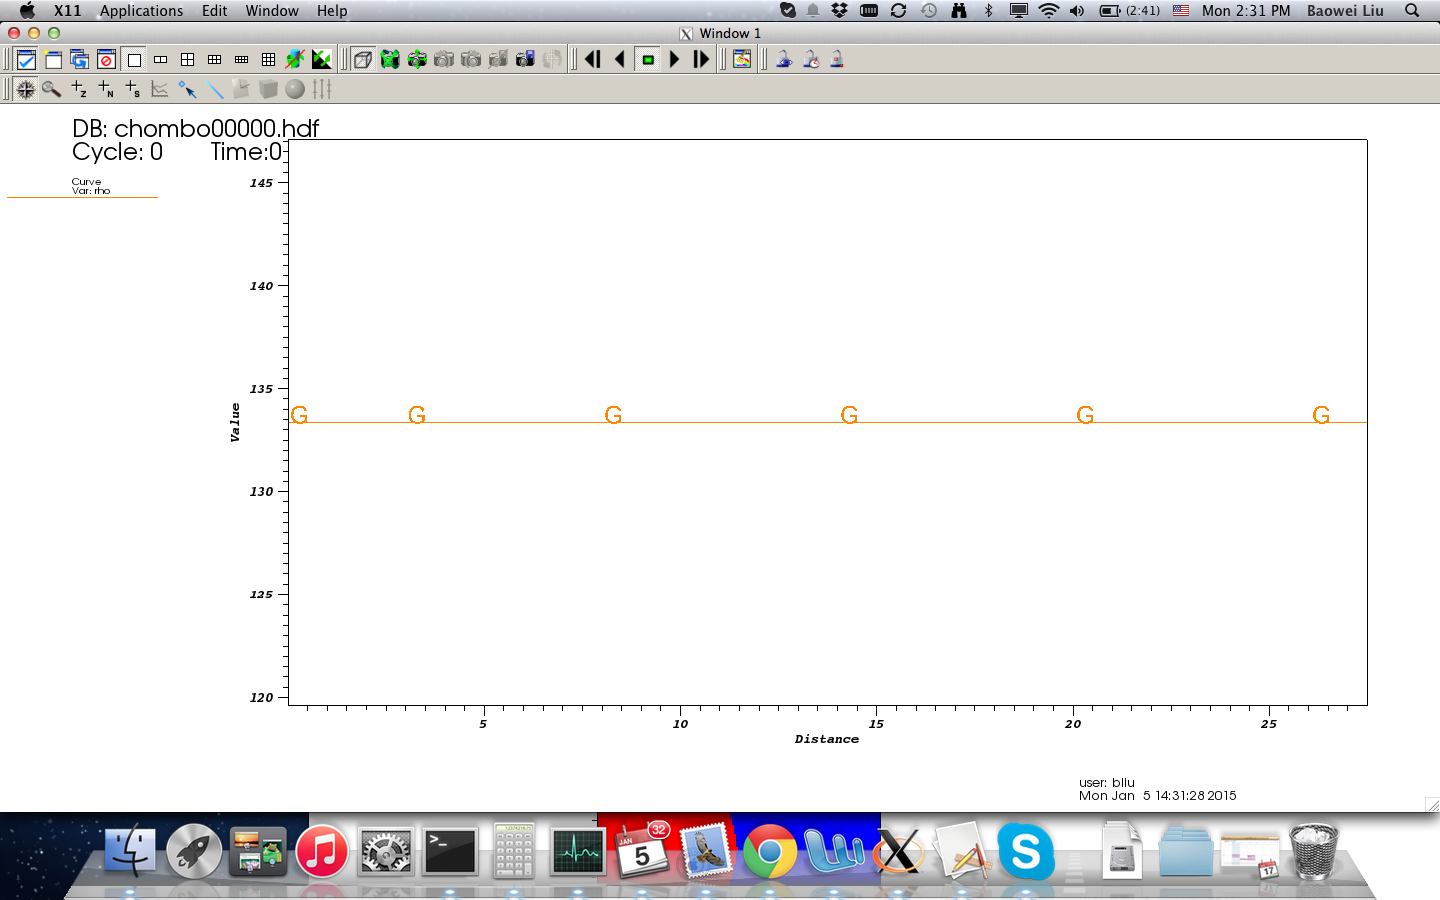Open Terminal from the Dock

[450, 852]
